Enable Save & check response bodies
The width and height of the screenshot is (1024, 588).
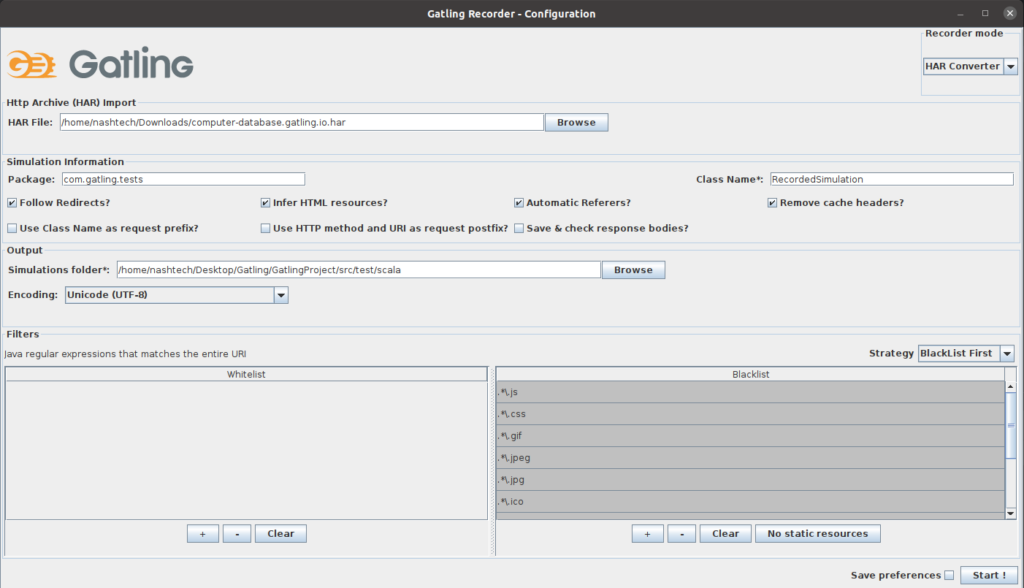(x=520, y=229)
